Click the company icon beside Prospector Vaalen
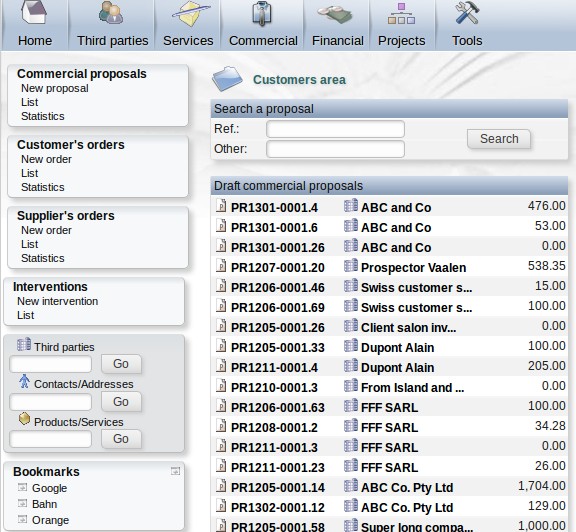 [351, 265]
